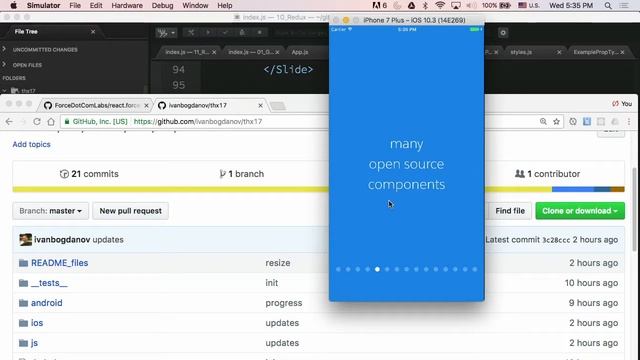Open the Debug menu
Image resolution: width=640 pixels, height=360 pixels.
(162, 5)
